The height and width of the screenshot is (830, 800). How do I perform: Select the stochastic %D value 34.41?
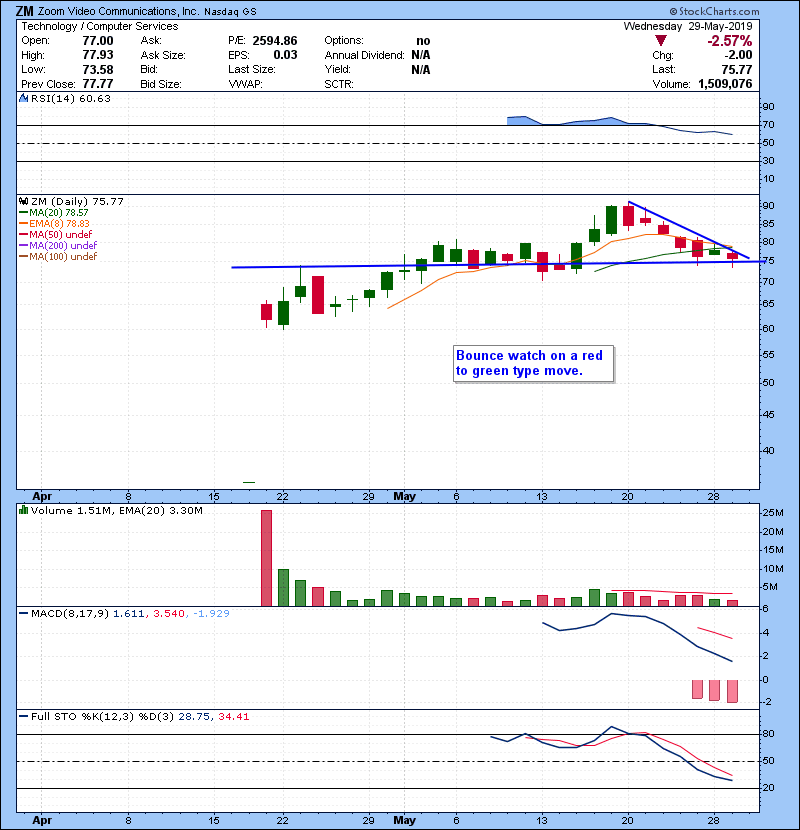tap(233, 717)
